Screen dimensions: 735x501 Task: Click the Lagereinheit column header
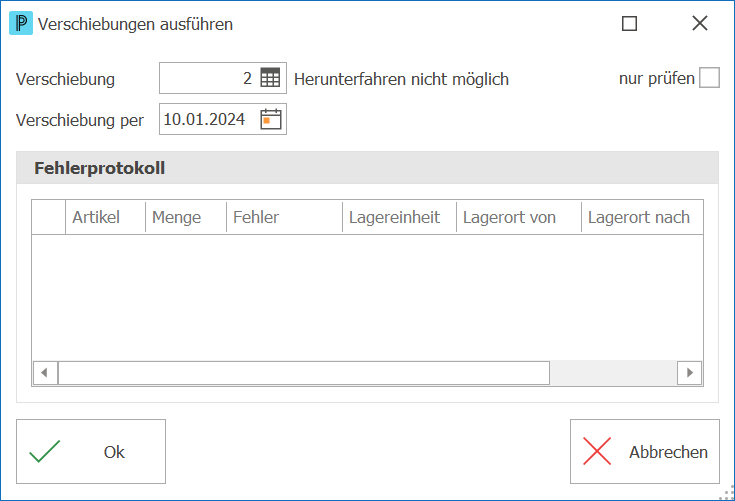(x=399, y=217)
